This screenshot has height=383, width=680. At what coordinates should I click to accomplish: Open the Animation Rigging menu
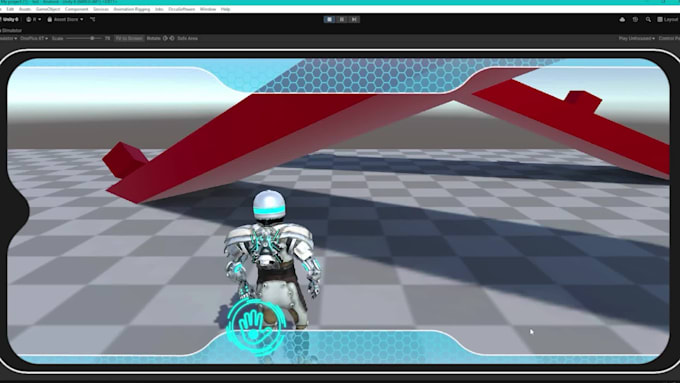point(132,9)
